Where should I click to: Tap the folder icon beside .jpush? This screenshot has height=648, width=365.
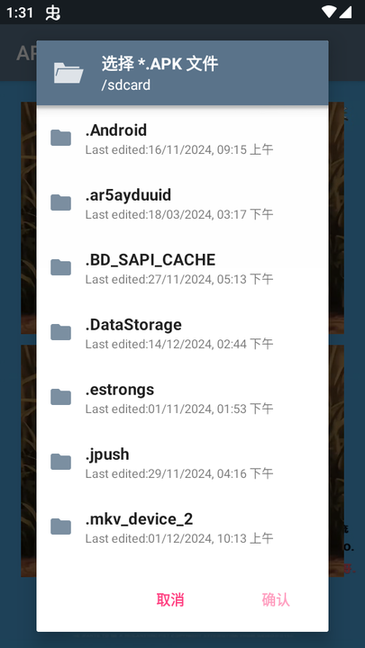(x=61, y=462)
